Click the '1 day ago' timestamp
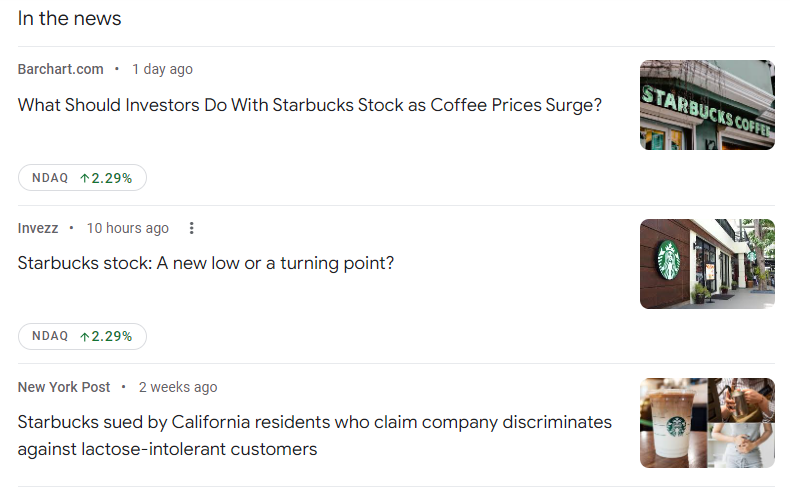Screen dimensions: 790x490 pyautogui.click(x=162, y=69)
